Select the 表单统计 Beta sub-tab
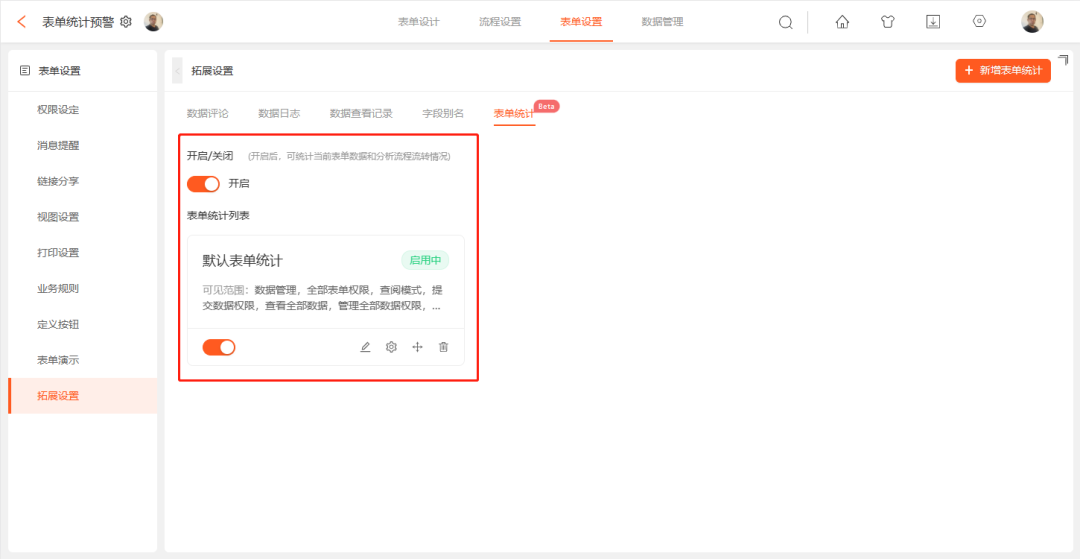This screenshot has width=1080, height=559. pos(515,114)
